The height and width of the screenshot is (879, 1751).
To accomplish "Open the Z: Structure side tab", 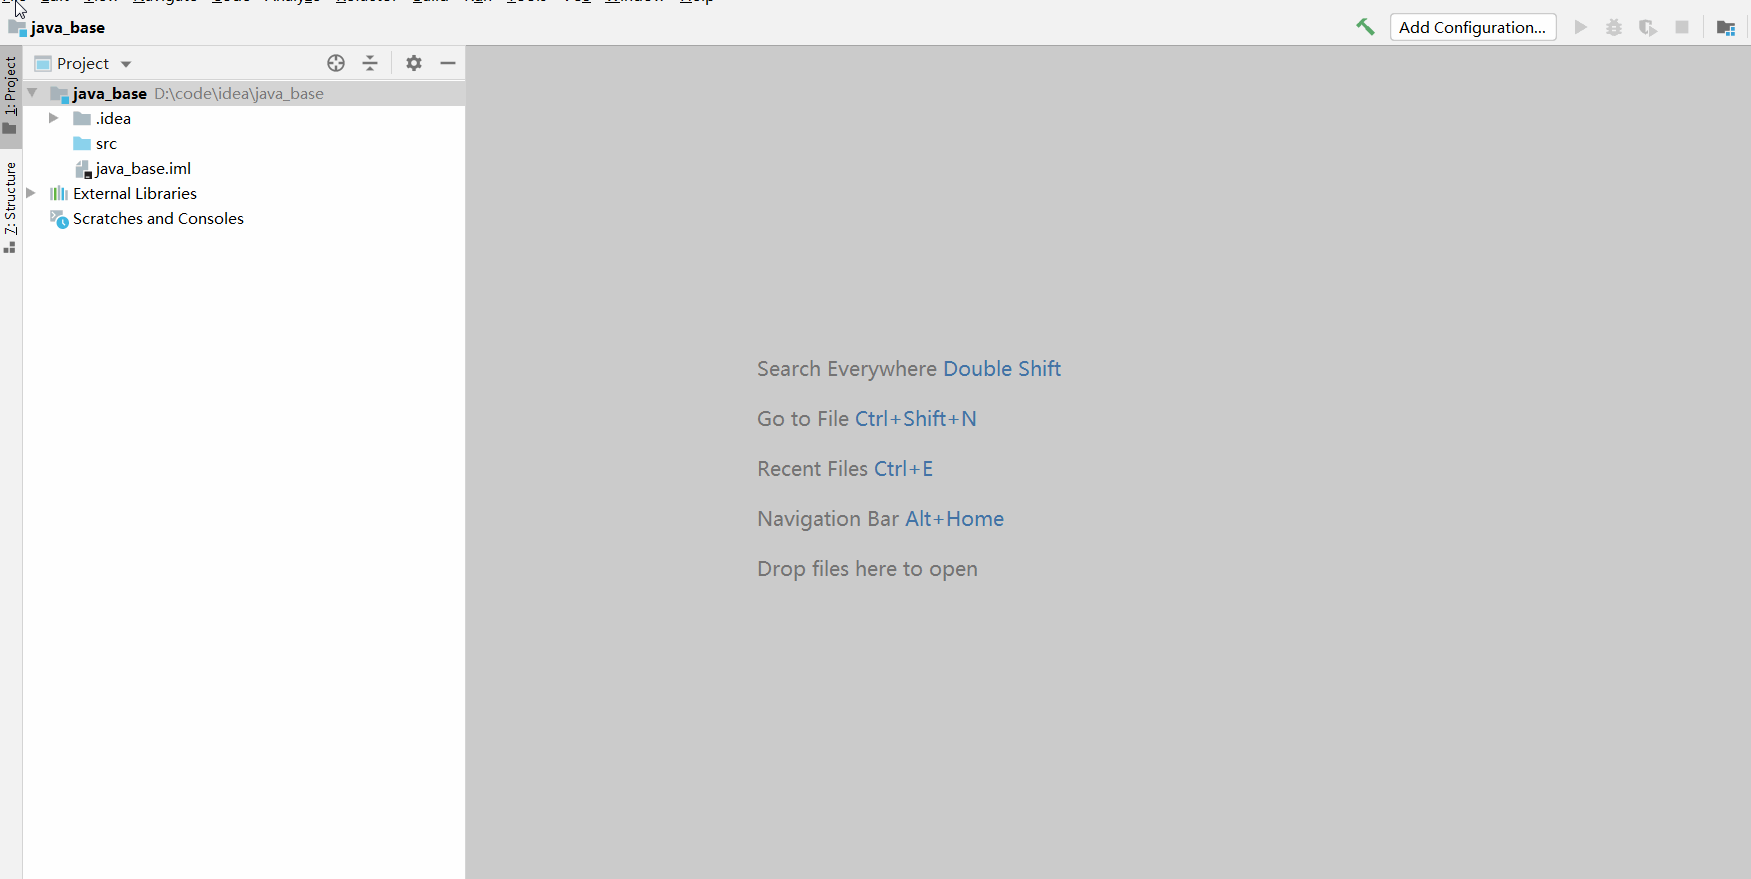I will (x=10, y=206).
